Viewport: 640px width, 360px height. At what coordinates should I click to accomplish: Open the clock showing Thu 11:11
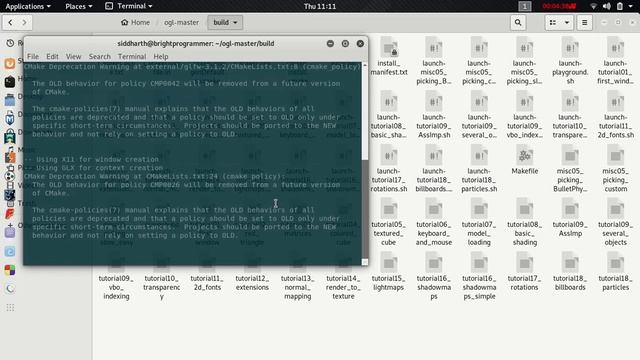coord(320,6)
